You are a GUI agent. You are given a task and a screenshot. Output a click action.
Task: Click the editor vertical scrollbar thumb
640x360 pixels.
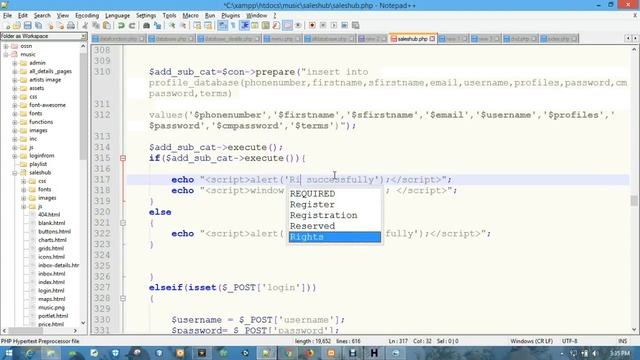click(x=634, y=200)
